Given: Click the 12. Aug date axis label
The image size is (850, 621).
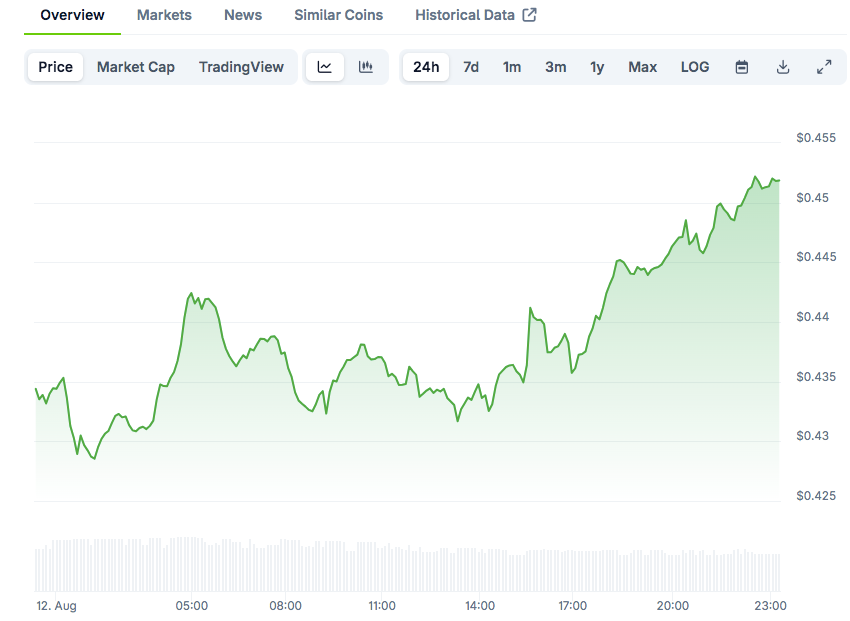Looking at the screenshot, I should click(56, 606).
